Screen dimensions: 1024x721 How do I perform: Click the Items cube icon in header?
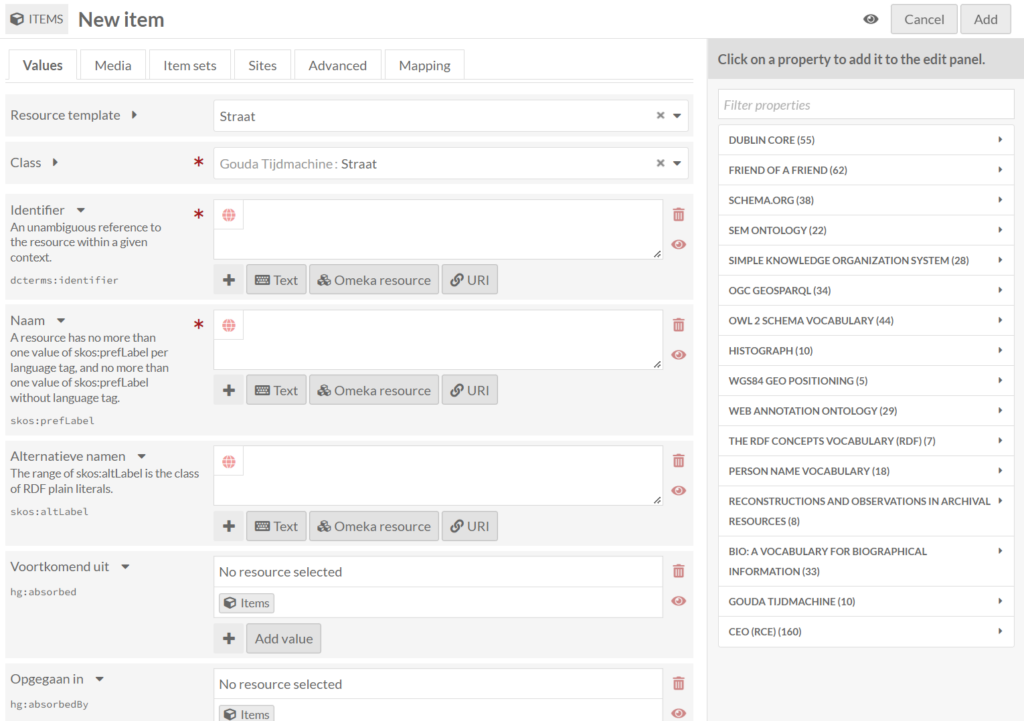point(17,19)
